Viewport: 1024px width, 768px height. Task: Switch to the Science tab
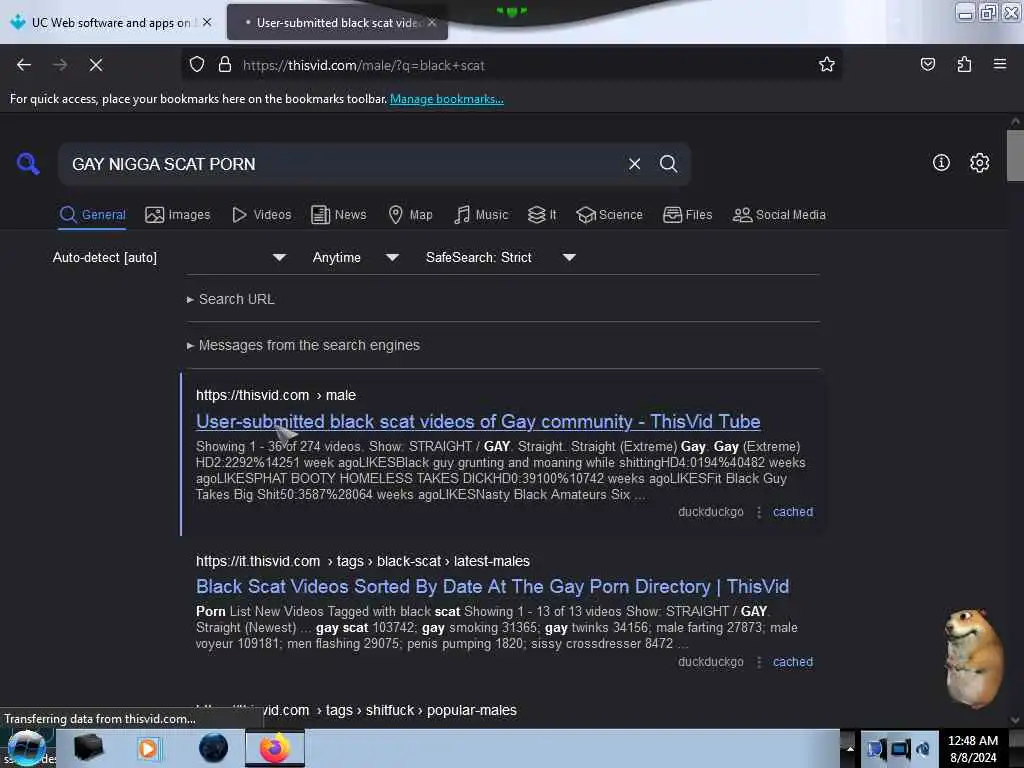[x=610, y=215]
